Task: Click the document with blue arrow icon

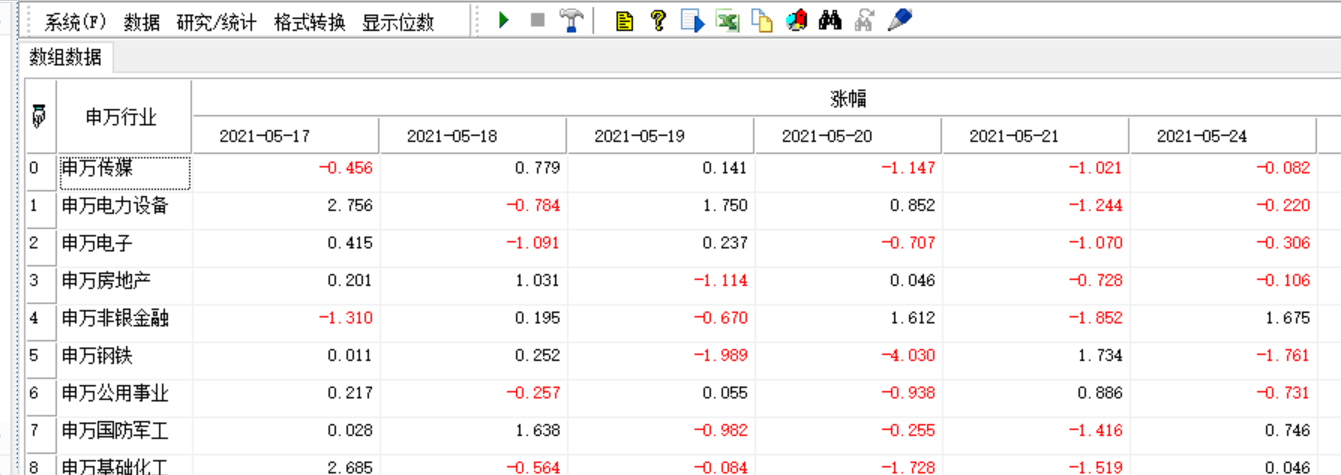Action: (x=692, y=20)
